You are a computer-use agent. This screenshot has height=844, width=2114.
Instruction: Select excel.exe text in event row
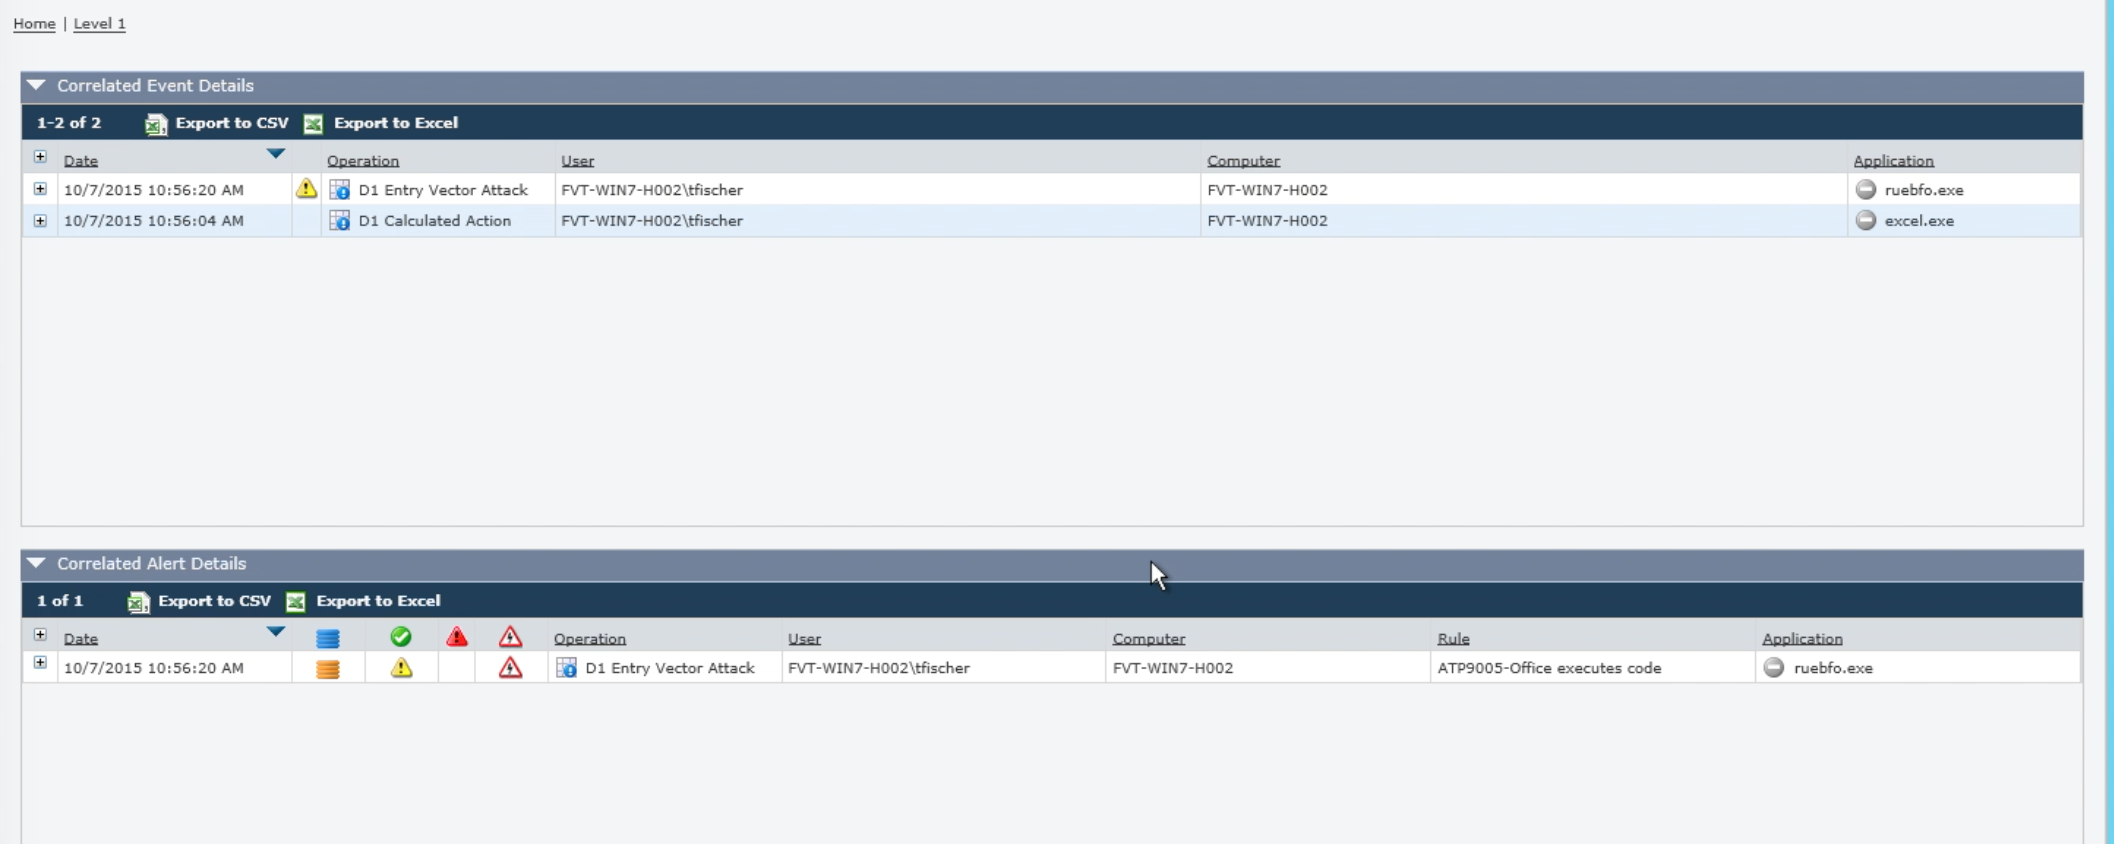(x=1919, y=221)
